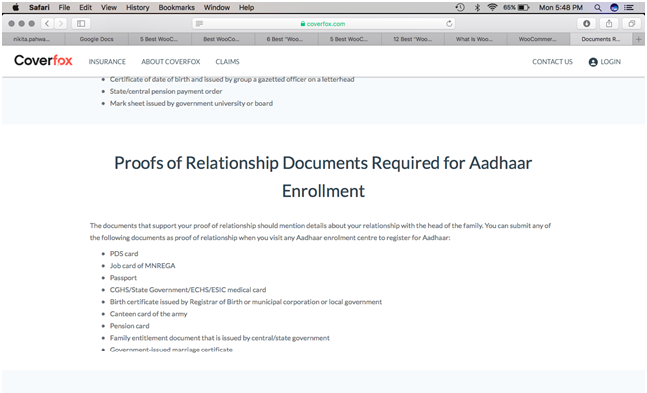This screenshot has height=393, width=647.
Task: Click the Reader view icon in address bar
Action: [199, 24]
